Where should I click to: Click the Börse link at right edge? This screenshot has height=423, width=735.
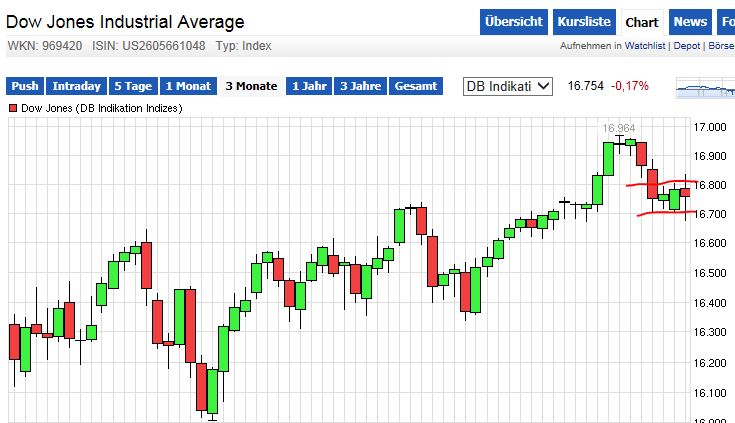click(x=720, y=46)
